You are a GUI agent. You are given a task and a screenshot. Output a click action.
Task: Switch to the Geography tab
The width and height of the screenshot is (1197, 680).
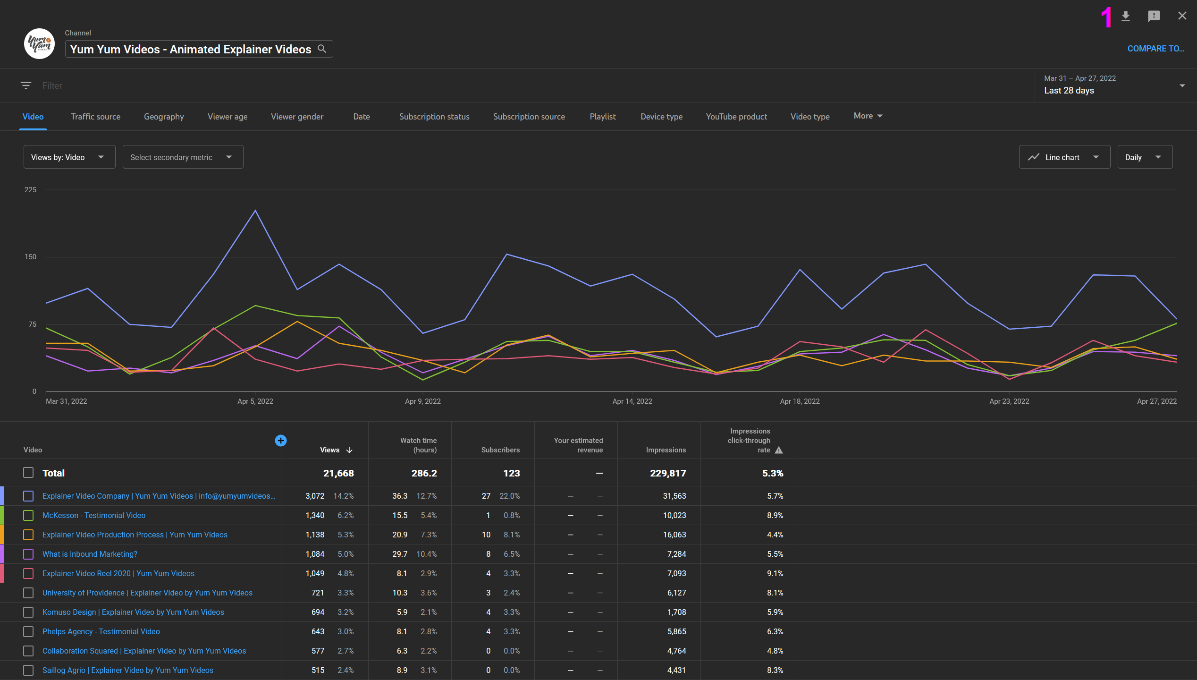[163, 116]
